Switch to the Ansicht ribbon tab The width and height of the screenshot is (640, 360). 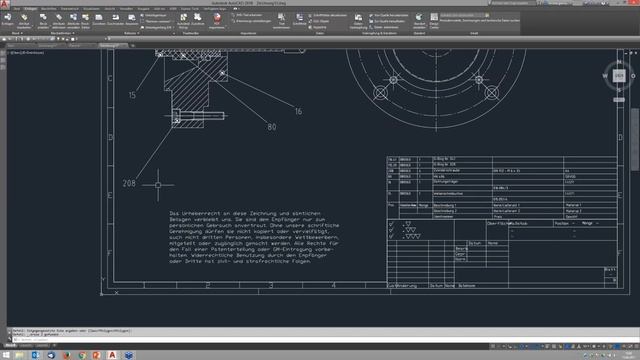click(110, 9)
